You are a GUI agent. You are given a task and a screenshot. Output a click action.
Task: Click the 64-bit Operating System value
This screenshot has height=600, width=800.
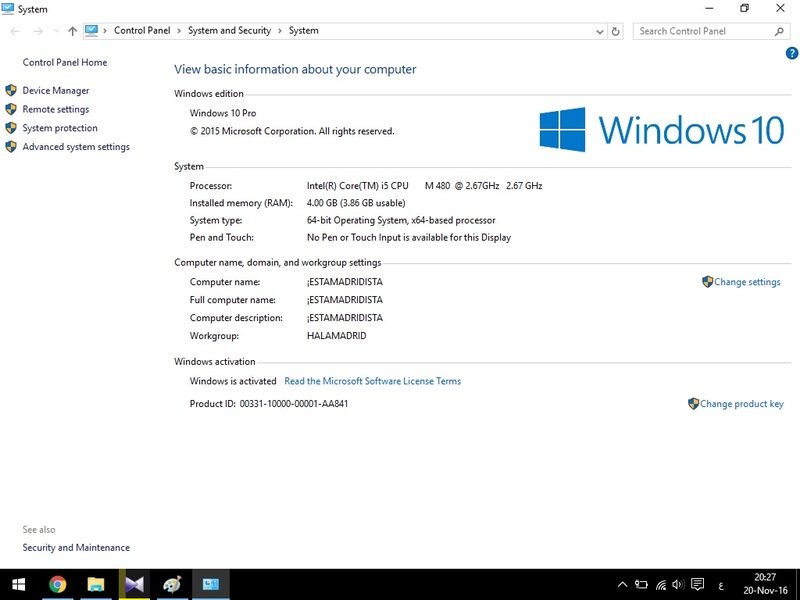pyautogui.click(x=401, y=220)
